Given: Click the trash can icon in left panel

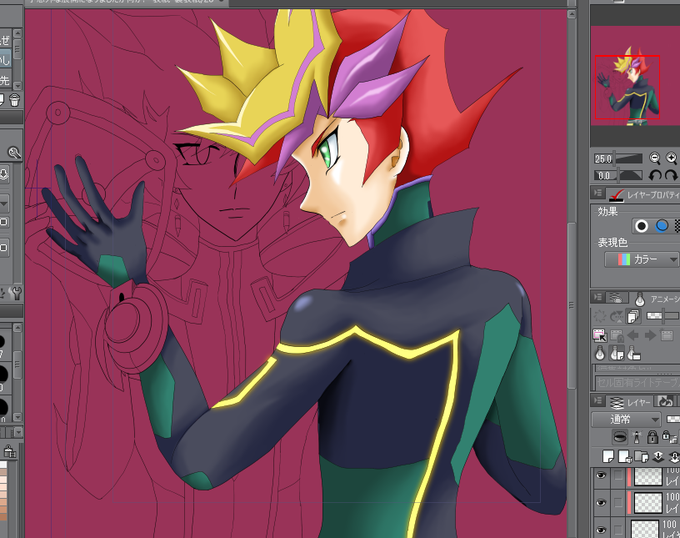Looking at the screenshot, I should point(14,100).
